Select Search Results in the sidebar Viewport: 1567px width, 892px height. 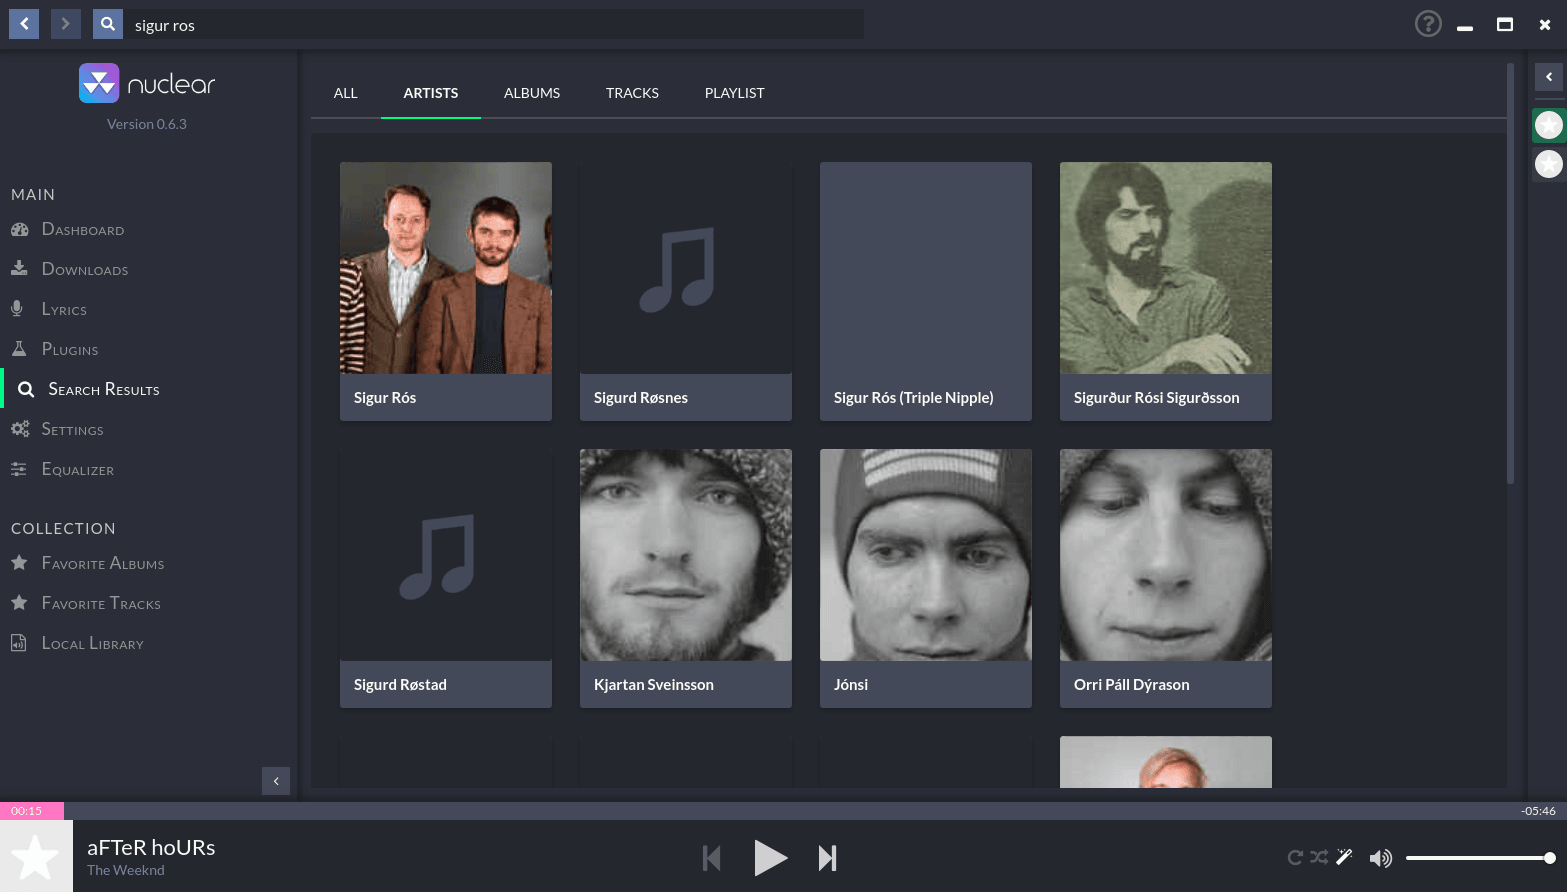click(104, 389)
